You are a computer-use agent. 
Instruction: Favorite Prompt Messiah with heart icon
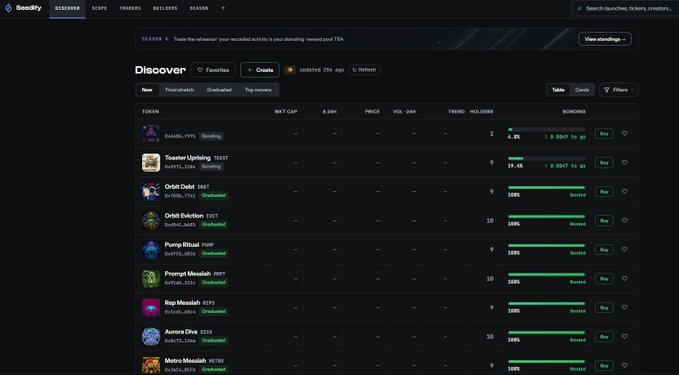(x=624, y=278)
